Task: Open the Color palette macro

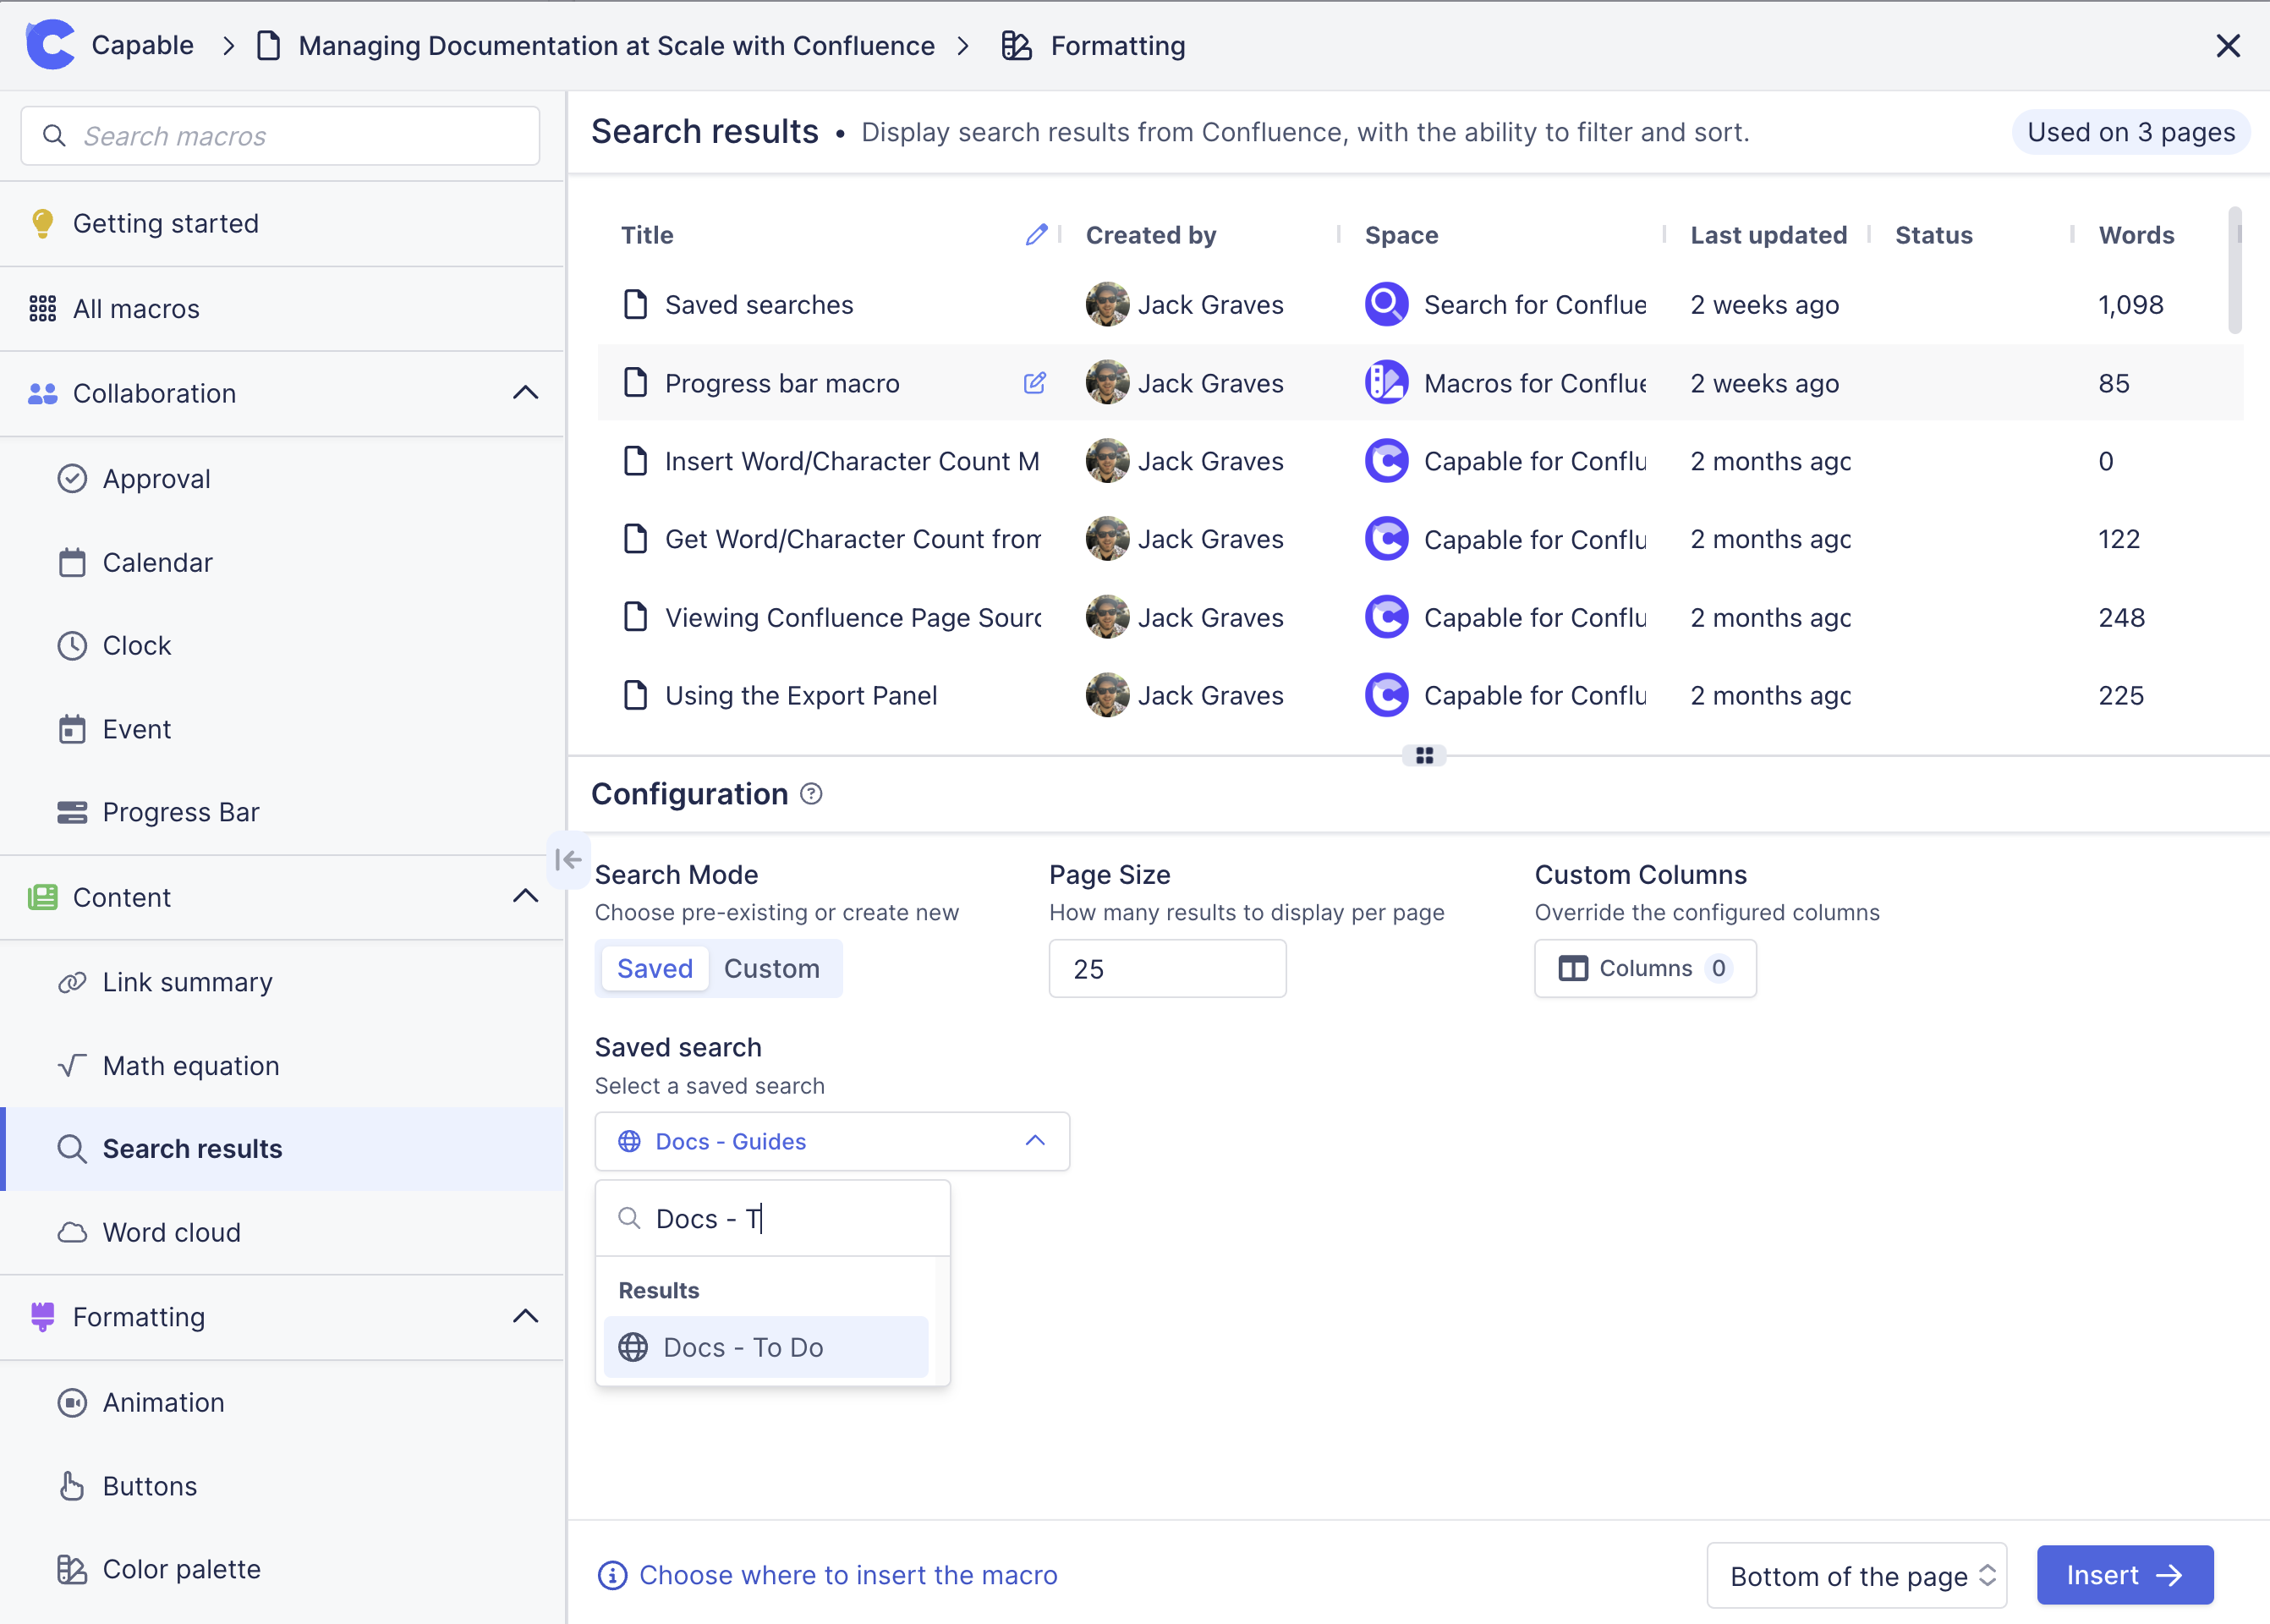Action: 181,1568
